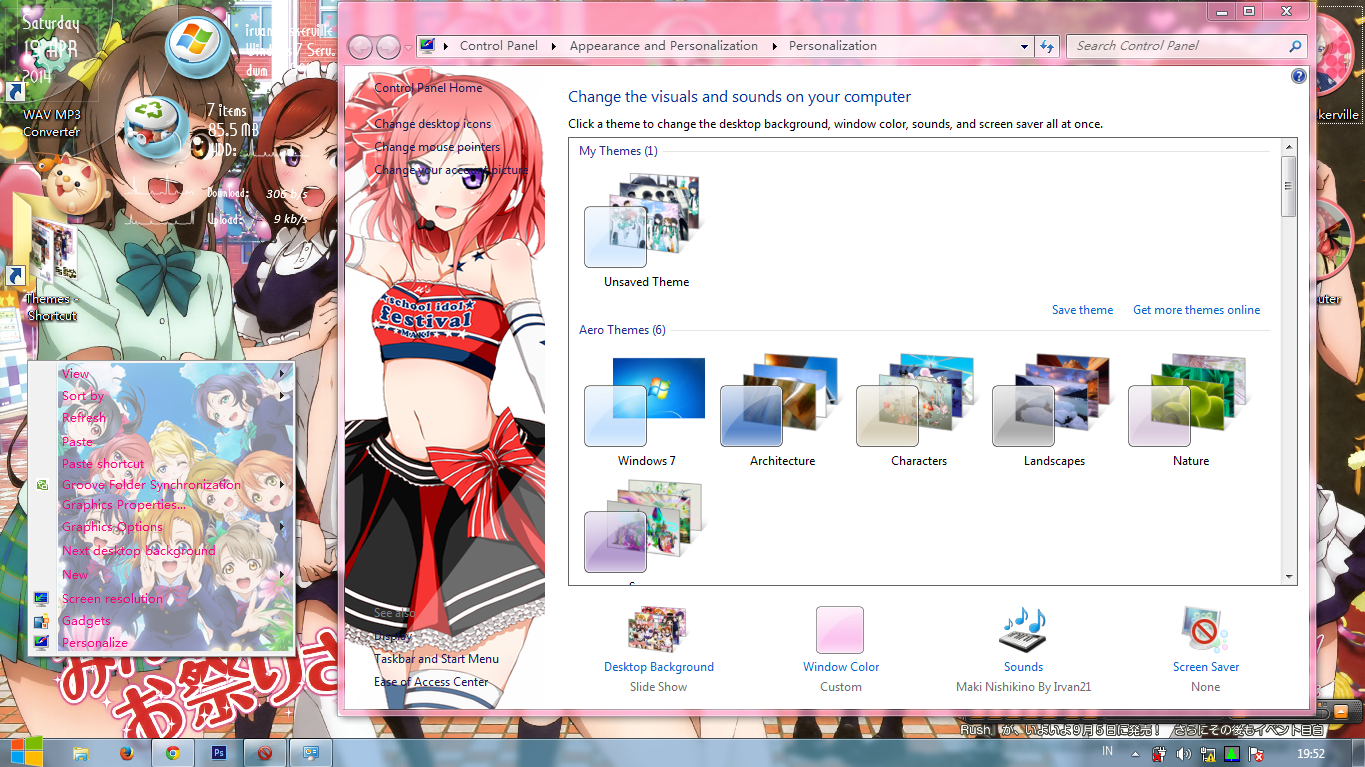Click Save theme link
The image size is (1365, 767).
point(1082,310)
